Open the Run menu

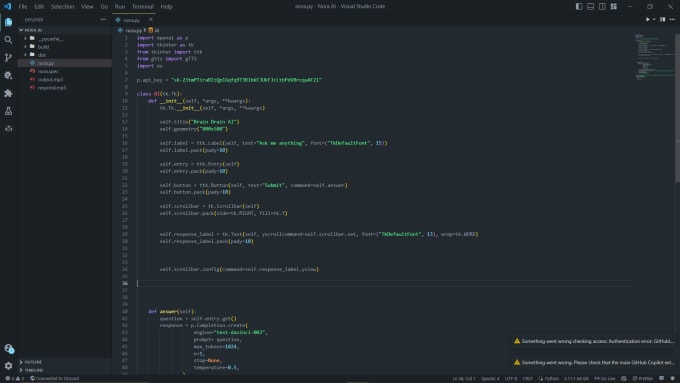(x=120, y=7)
